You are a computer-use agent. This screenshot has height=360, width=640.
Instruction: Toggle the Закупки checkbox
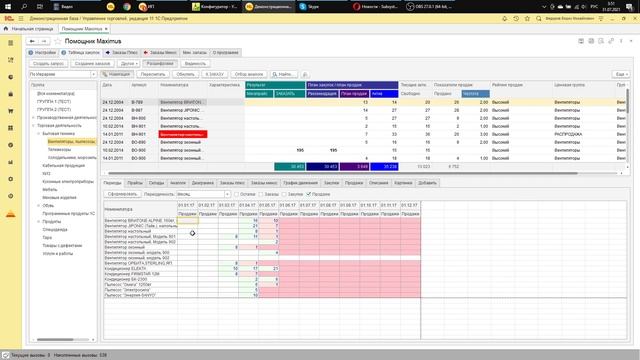pyautogui.click(x=284, y=194)
